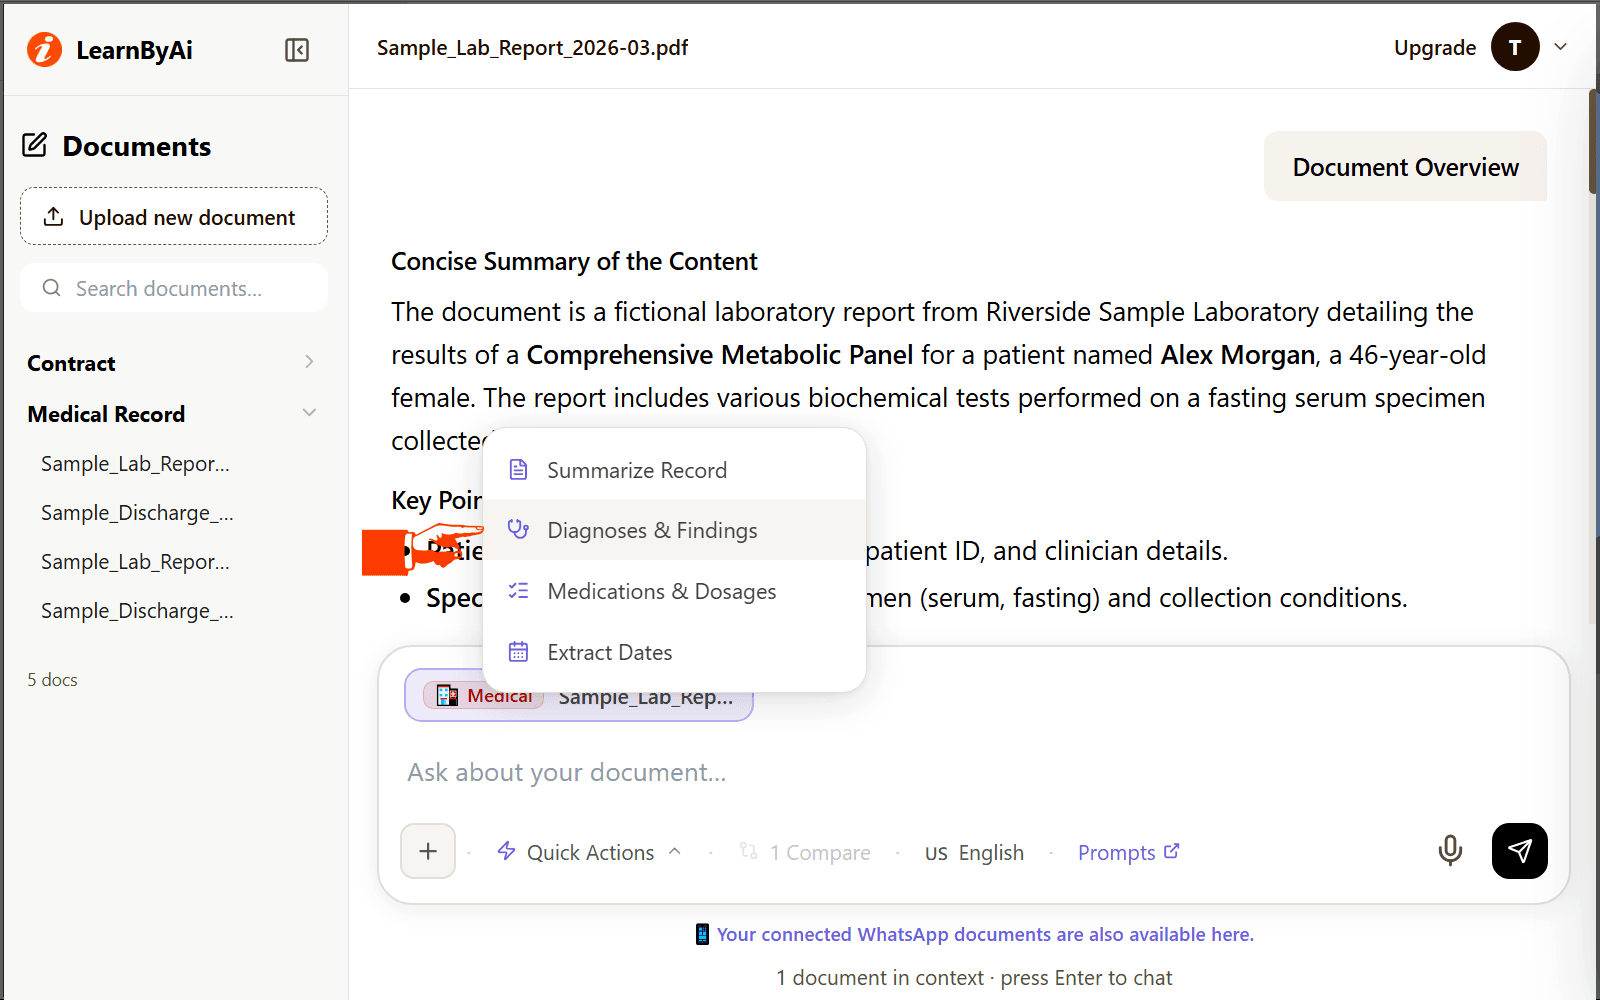Open the English language selector
The height and width of the screenshot is (1000, 1600).
point(974,853)
